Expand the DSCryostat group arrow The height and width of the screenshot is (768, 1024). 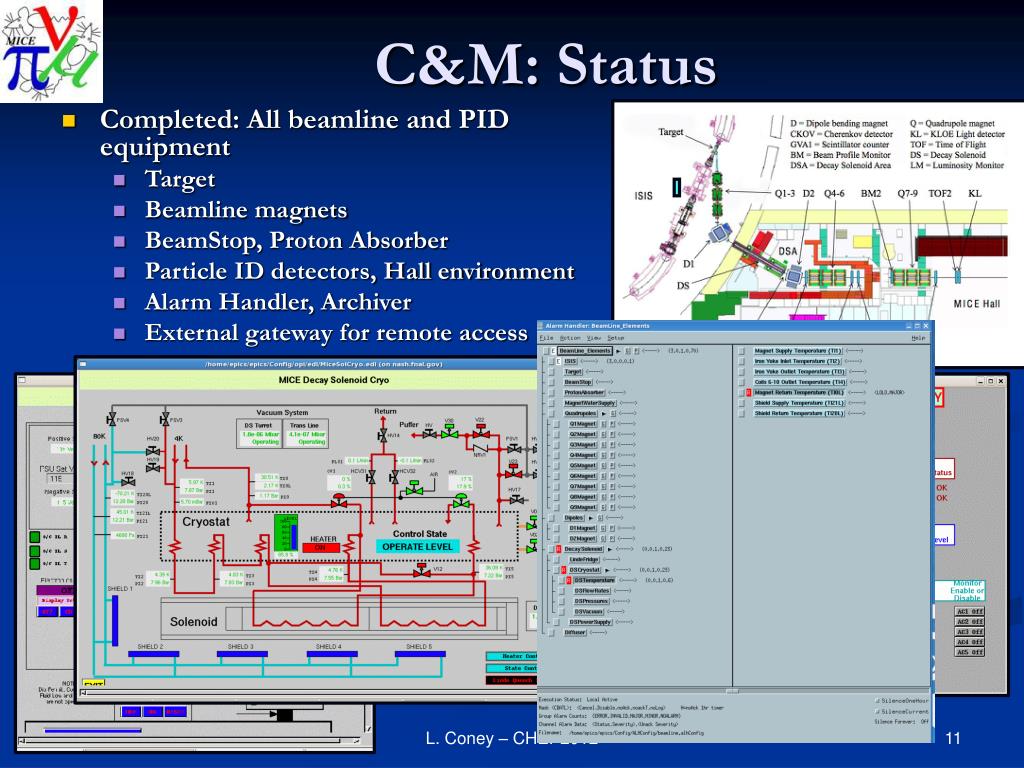pyautogui.click(x=607, y=570)
